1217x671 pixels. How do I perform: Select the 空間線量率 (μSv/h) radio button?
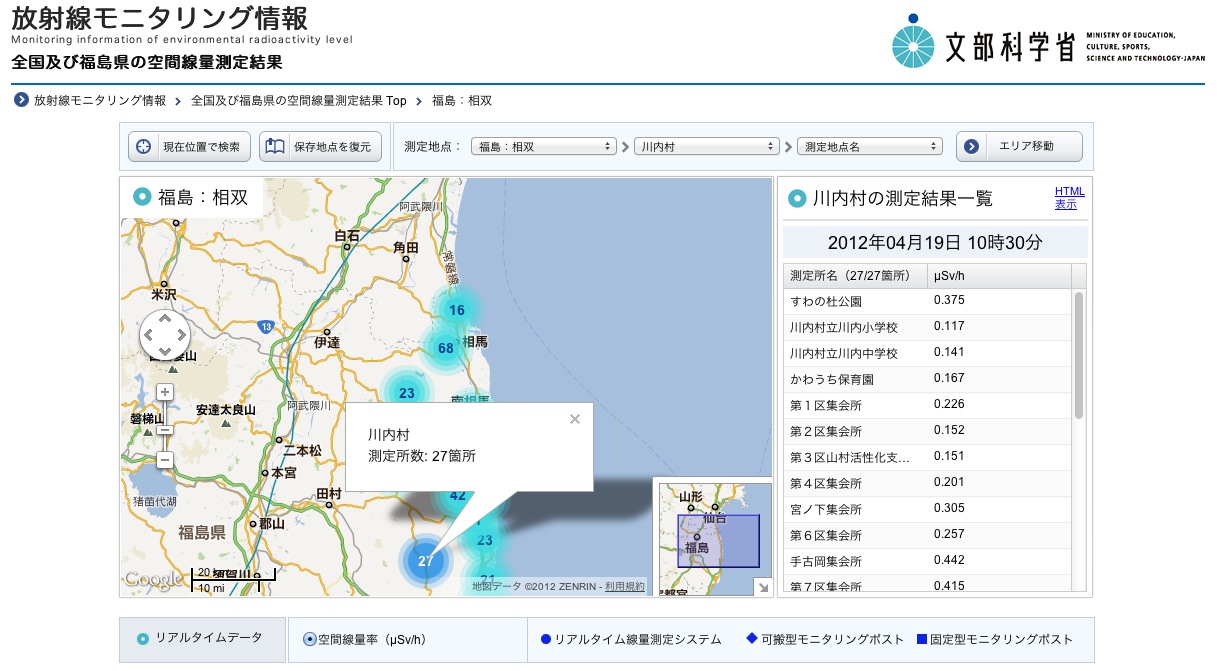pyautogui.click(x=309, y=639)
